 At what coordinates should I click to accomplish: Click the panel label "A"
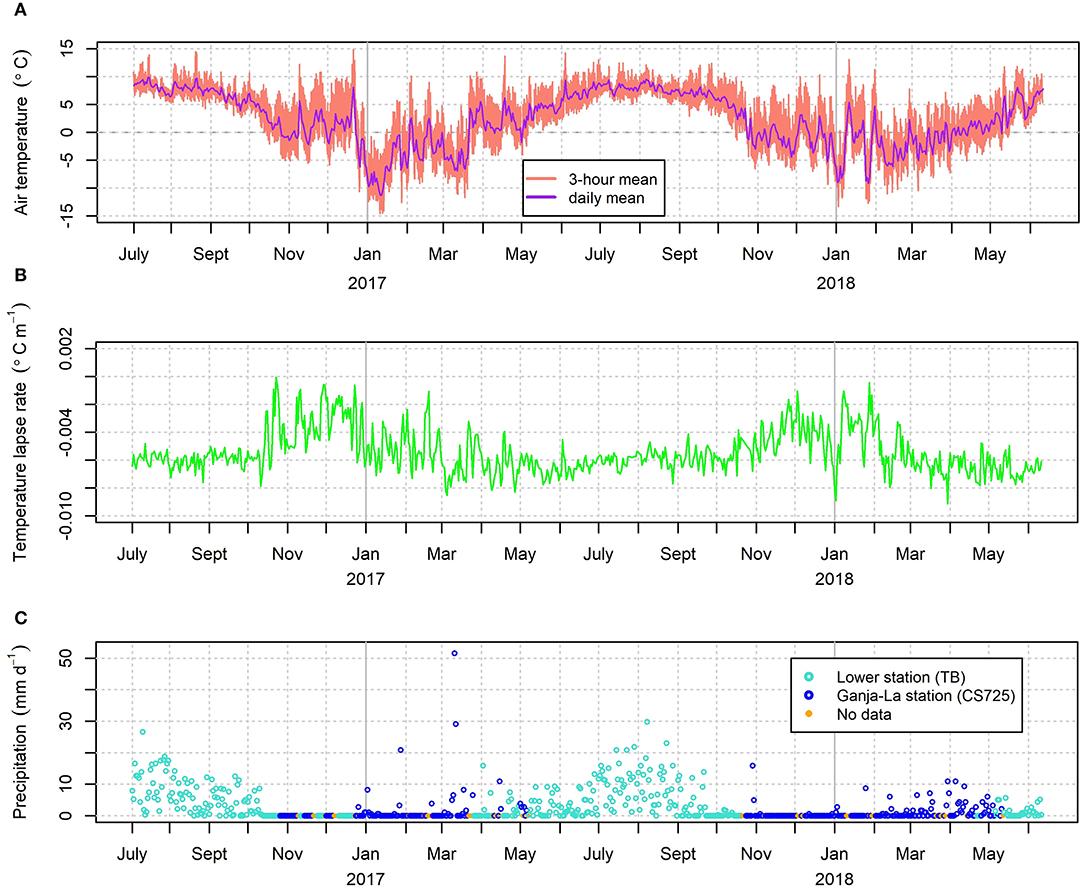(20, 10)
